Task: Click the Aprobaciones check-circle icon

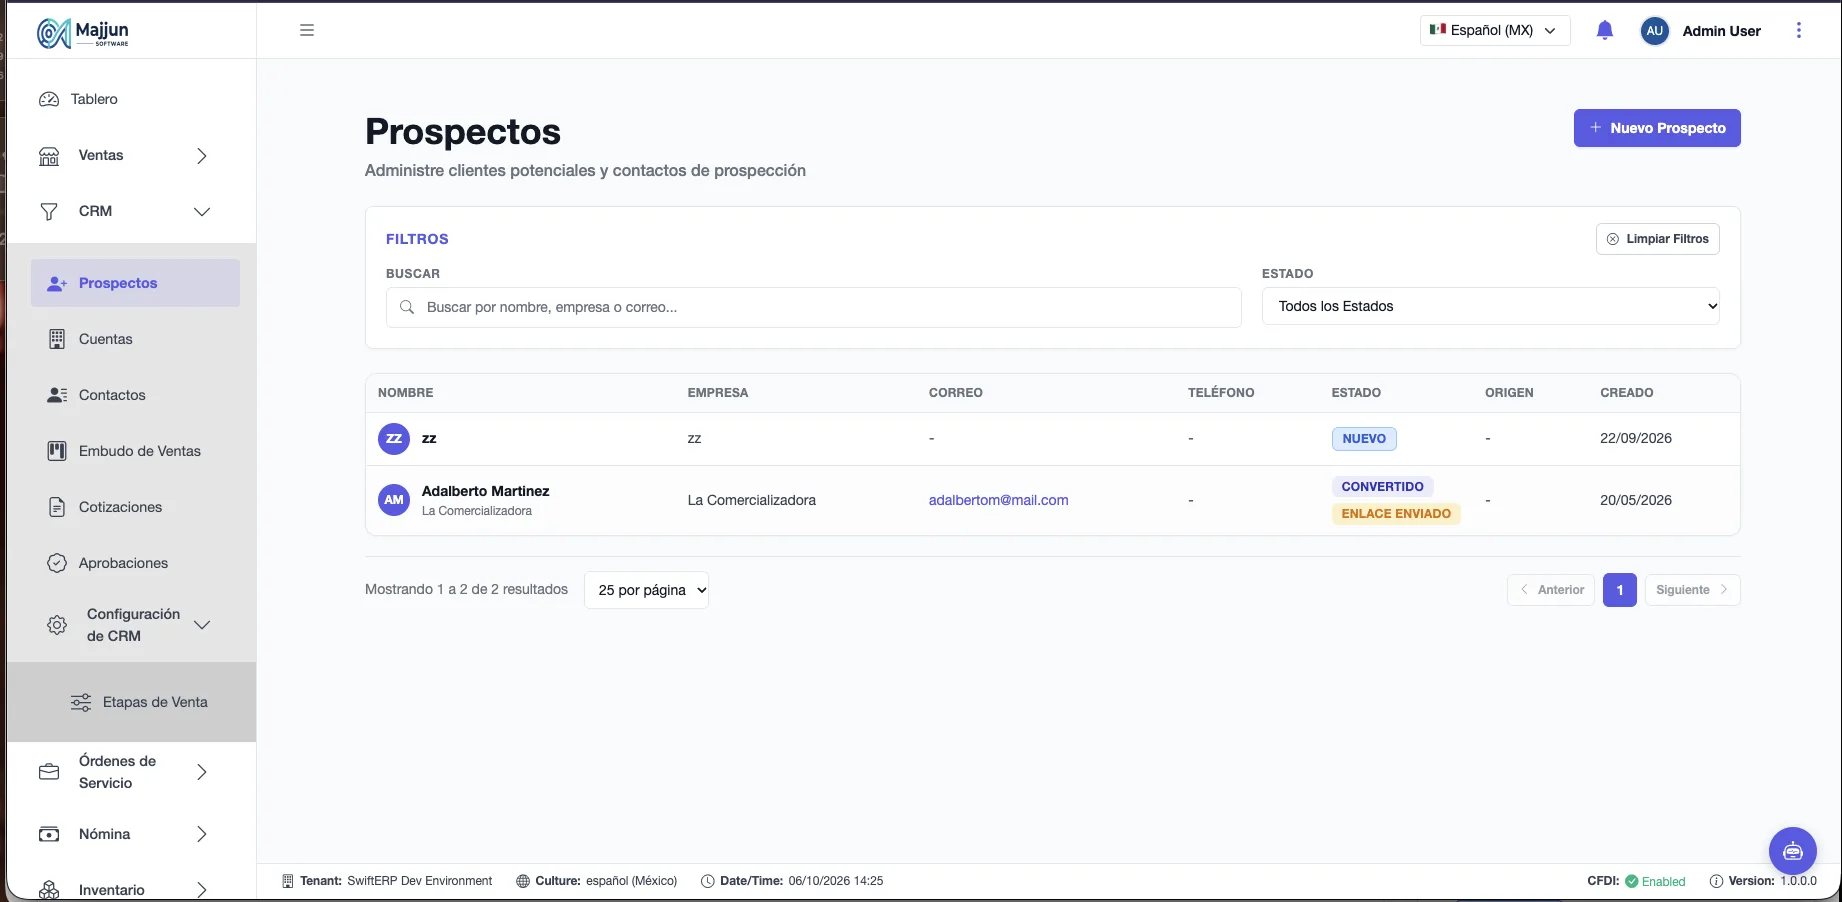Action: 57,563
